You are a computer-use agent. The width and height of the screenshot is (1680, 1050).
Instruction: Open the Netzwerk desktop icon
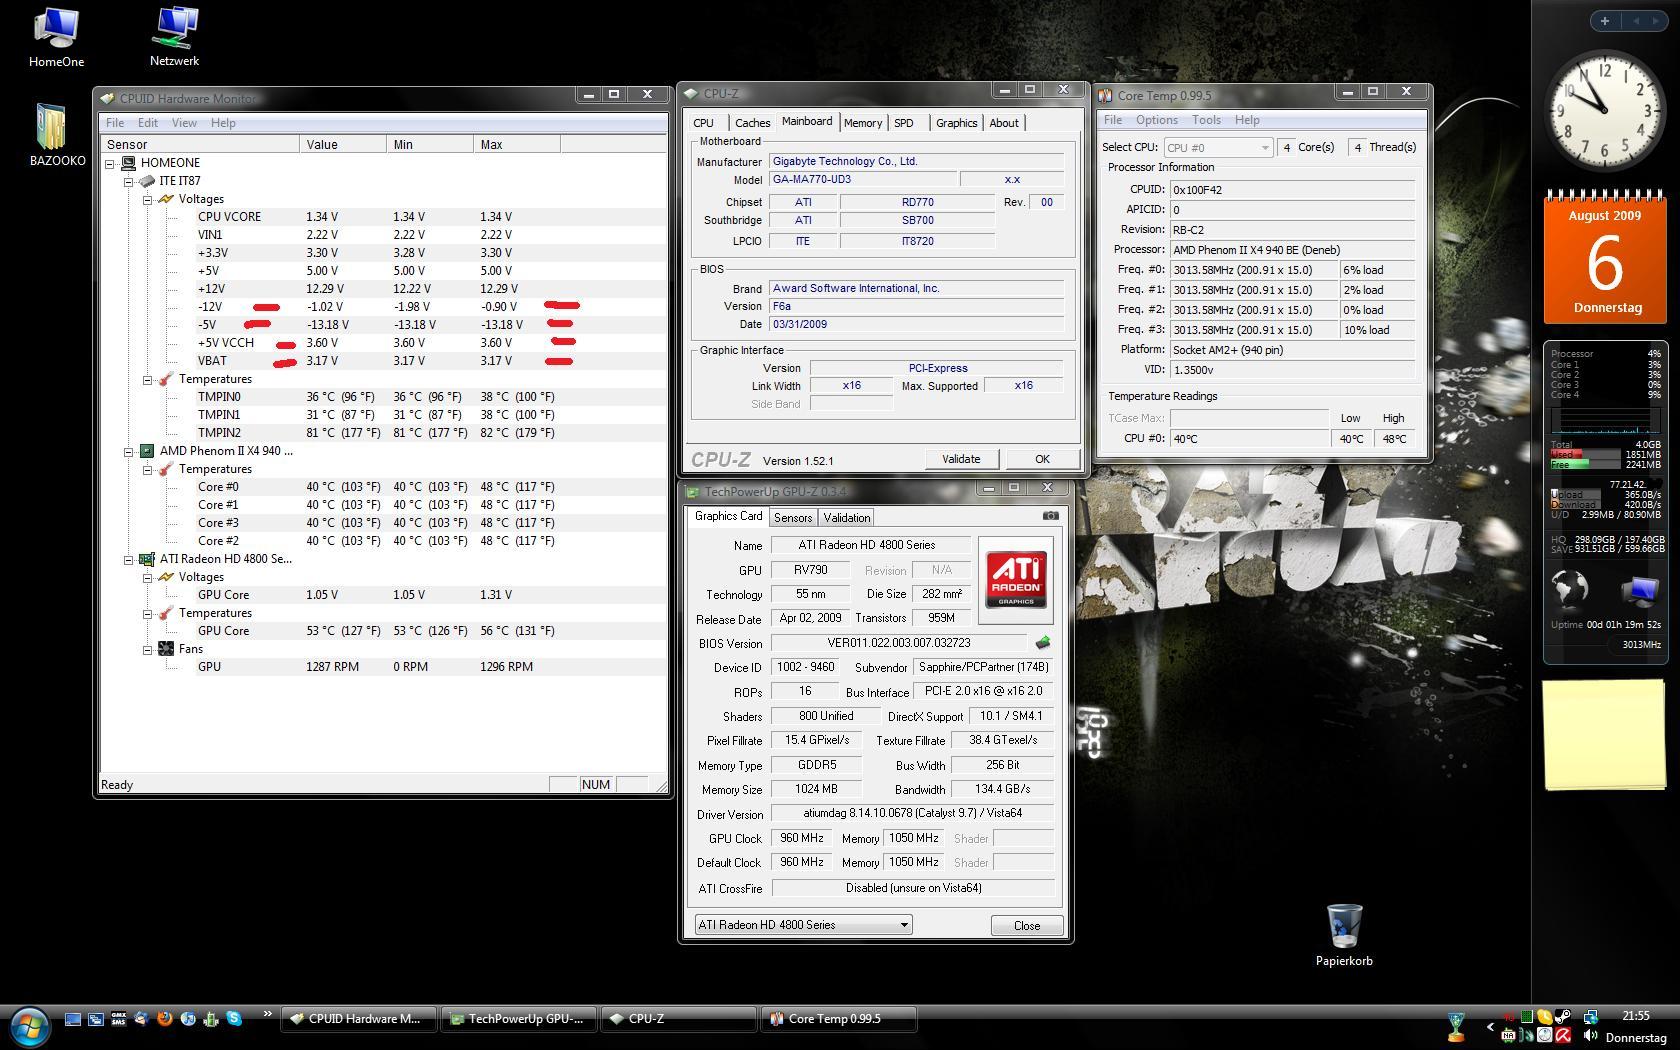174,37
